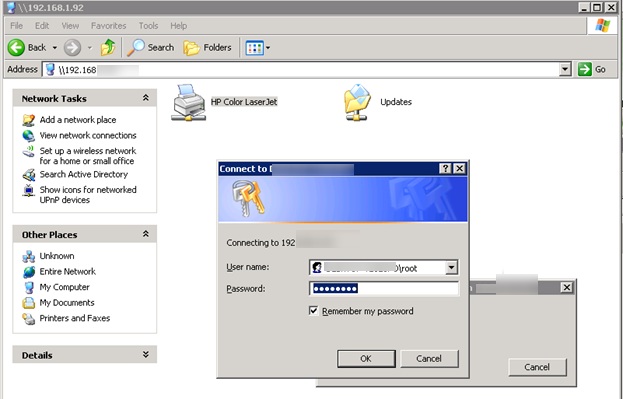Open the Views button dropdown
Viewport: 623px width, 399px height.
(268, 48)
